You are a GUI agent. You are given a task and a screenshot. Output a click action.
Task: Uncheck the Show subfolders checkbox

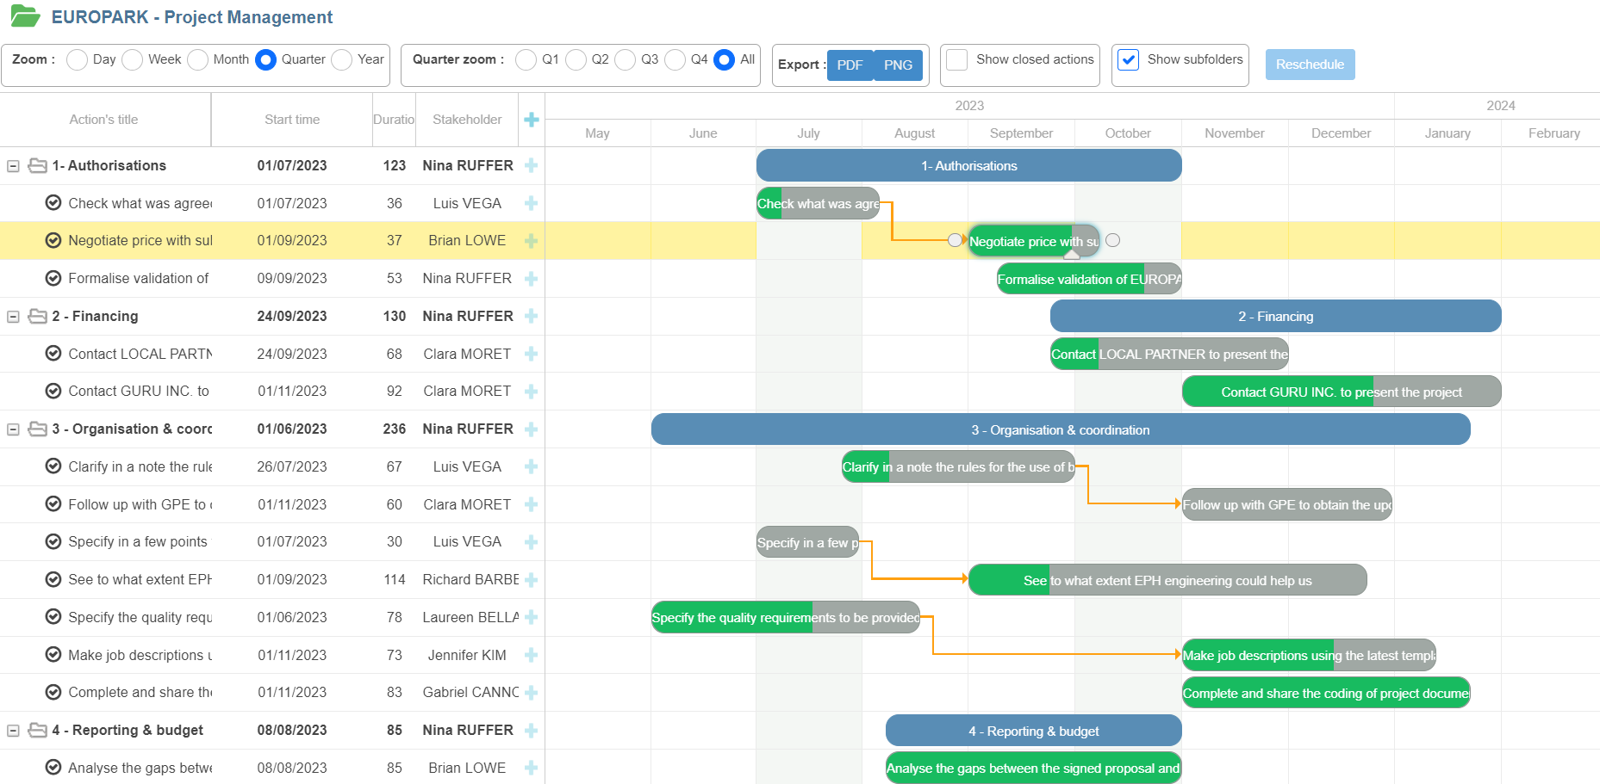pos(1128,60)
